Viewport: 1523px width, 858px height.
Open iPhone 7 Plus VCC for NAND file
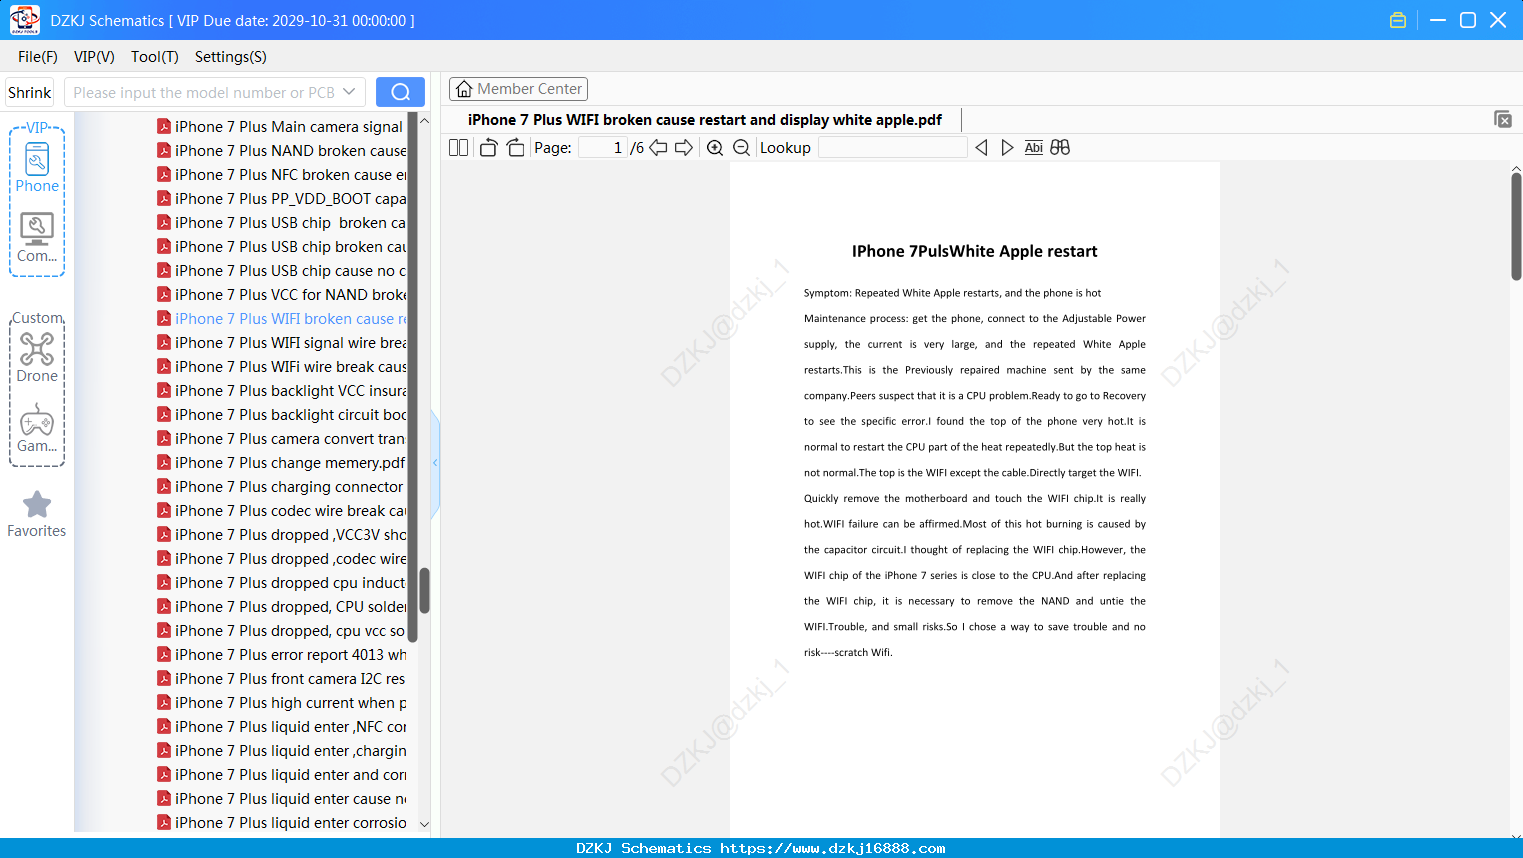tap(282, 295)
